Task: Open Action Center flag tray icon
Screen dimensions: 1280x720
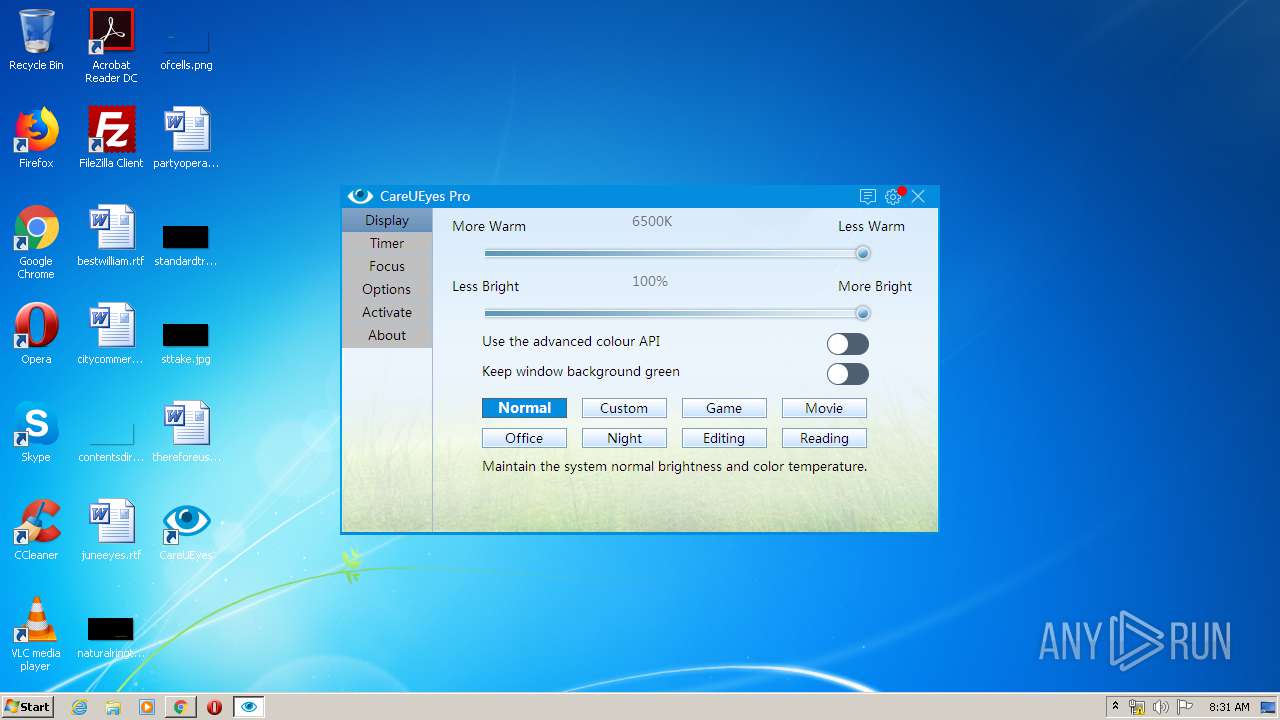Action: point(1185,707)
